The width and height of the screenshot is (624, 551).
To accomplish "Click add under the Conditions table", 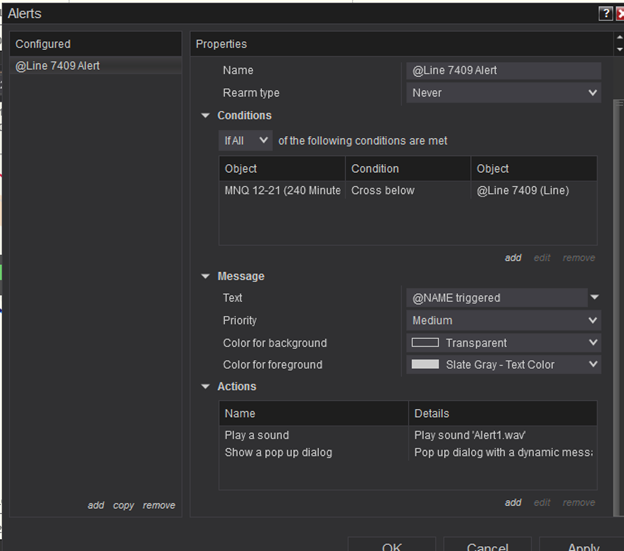I will click(513, 258).
